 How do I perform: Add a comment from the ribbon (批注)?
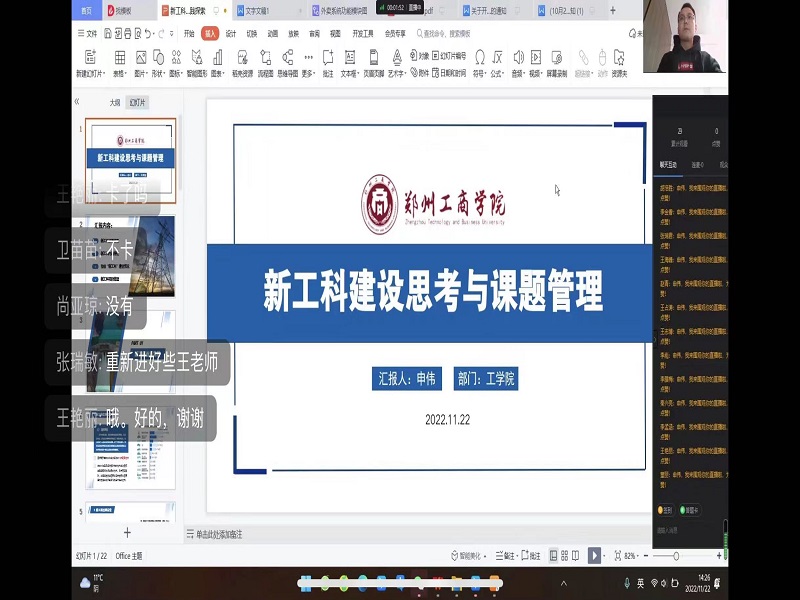(328, 63)
